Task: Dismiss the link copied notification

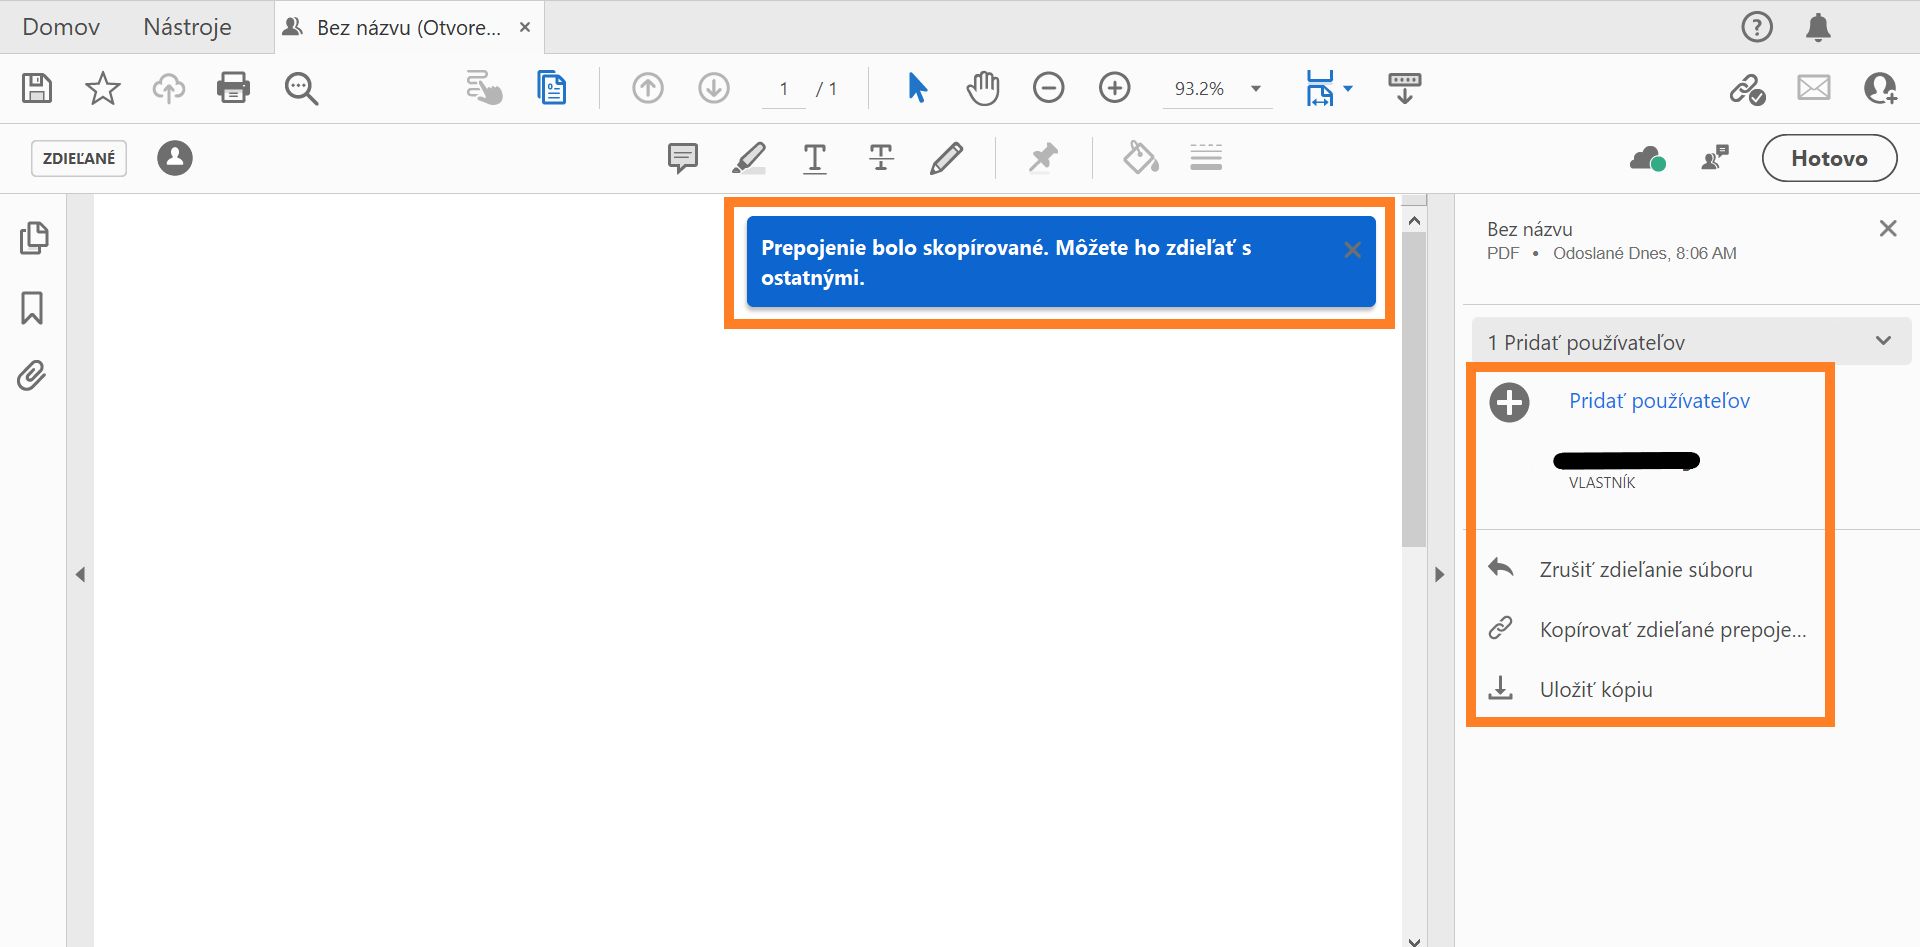Action: click(1353, 250)
